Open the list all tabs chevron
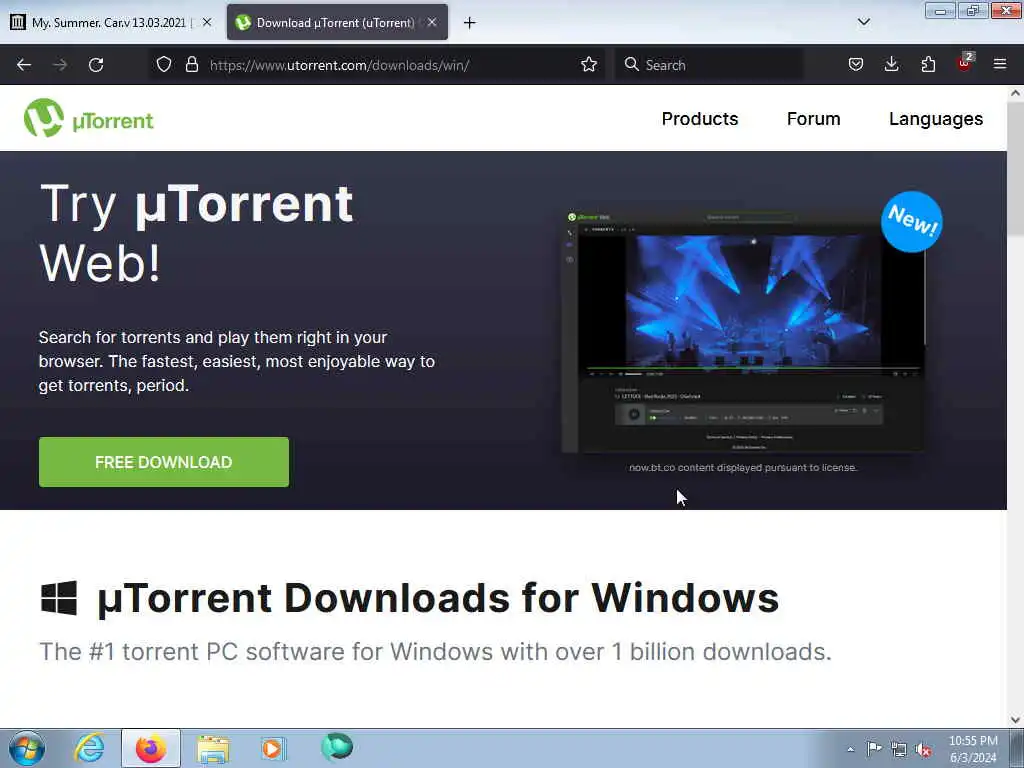 (x=864, y=22)
